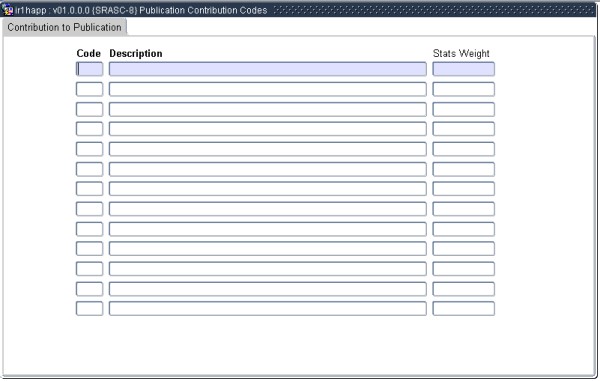Screen dimensions: 600x381
Task: Click the sixth row Stats Weight field
Action: [x=463, y=169]
